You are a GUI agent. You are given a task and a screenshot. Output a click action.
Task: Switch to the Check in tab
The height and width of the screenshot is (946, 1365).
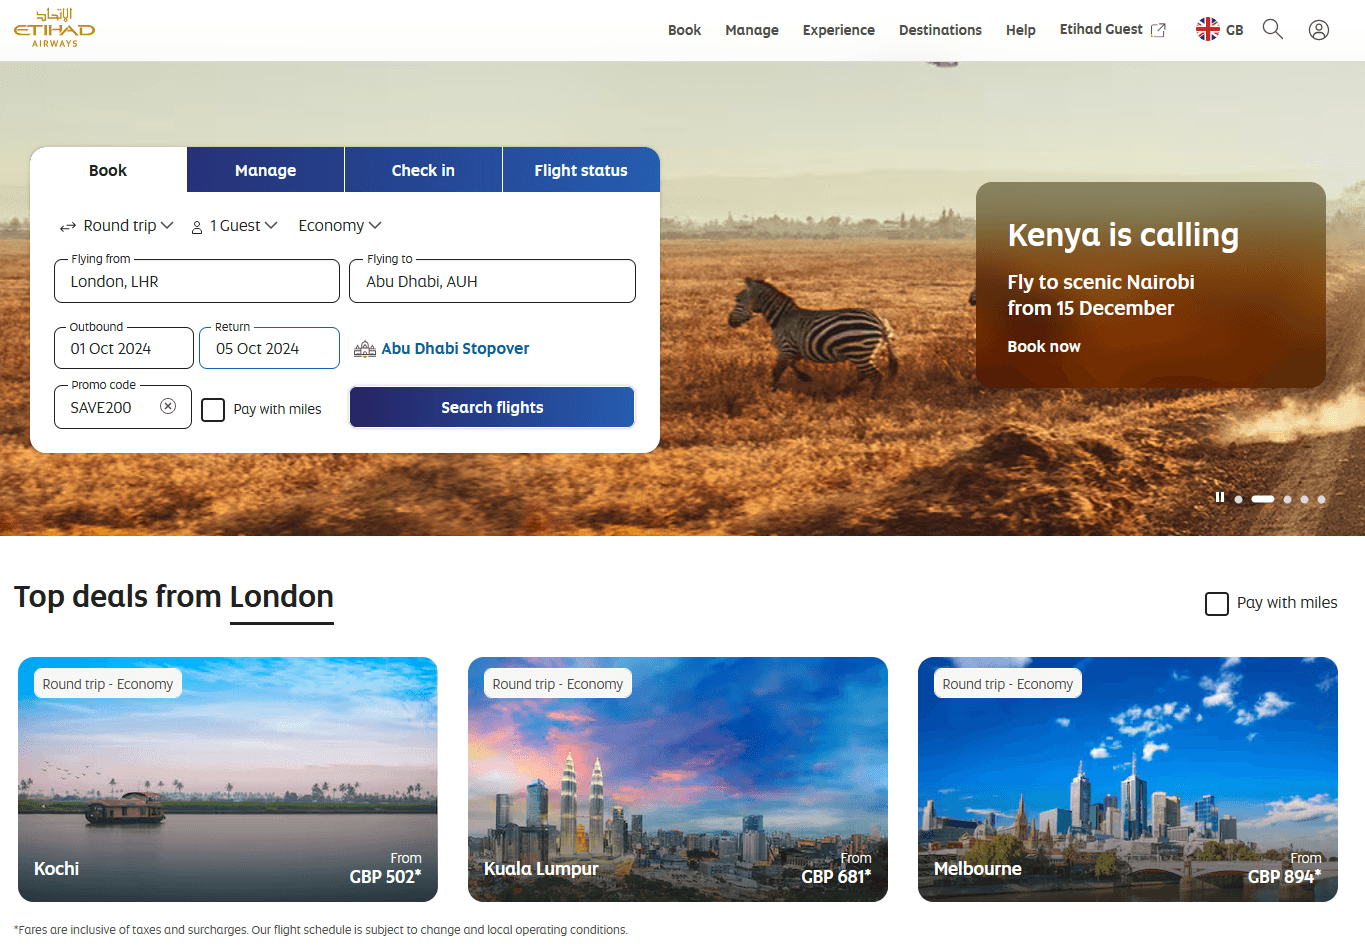[423, 170]
